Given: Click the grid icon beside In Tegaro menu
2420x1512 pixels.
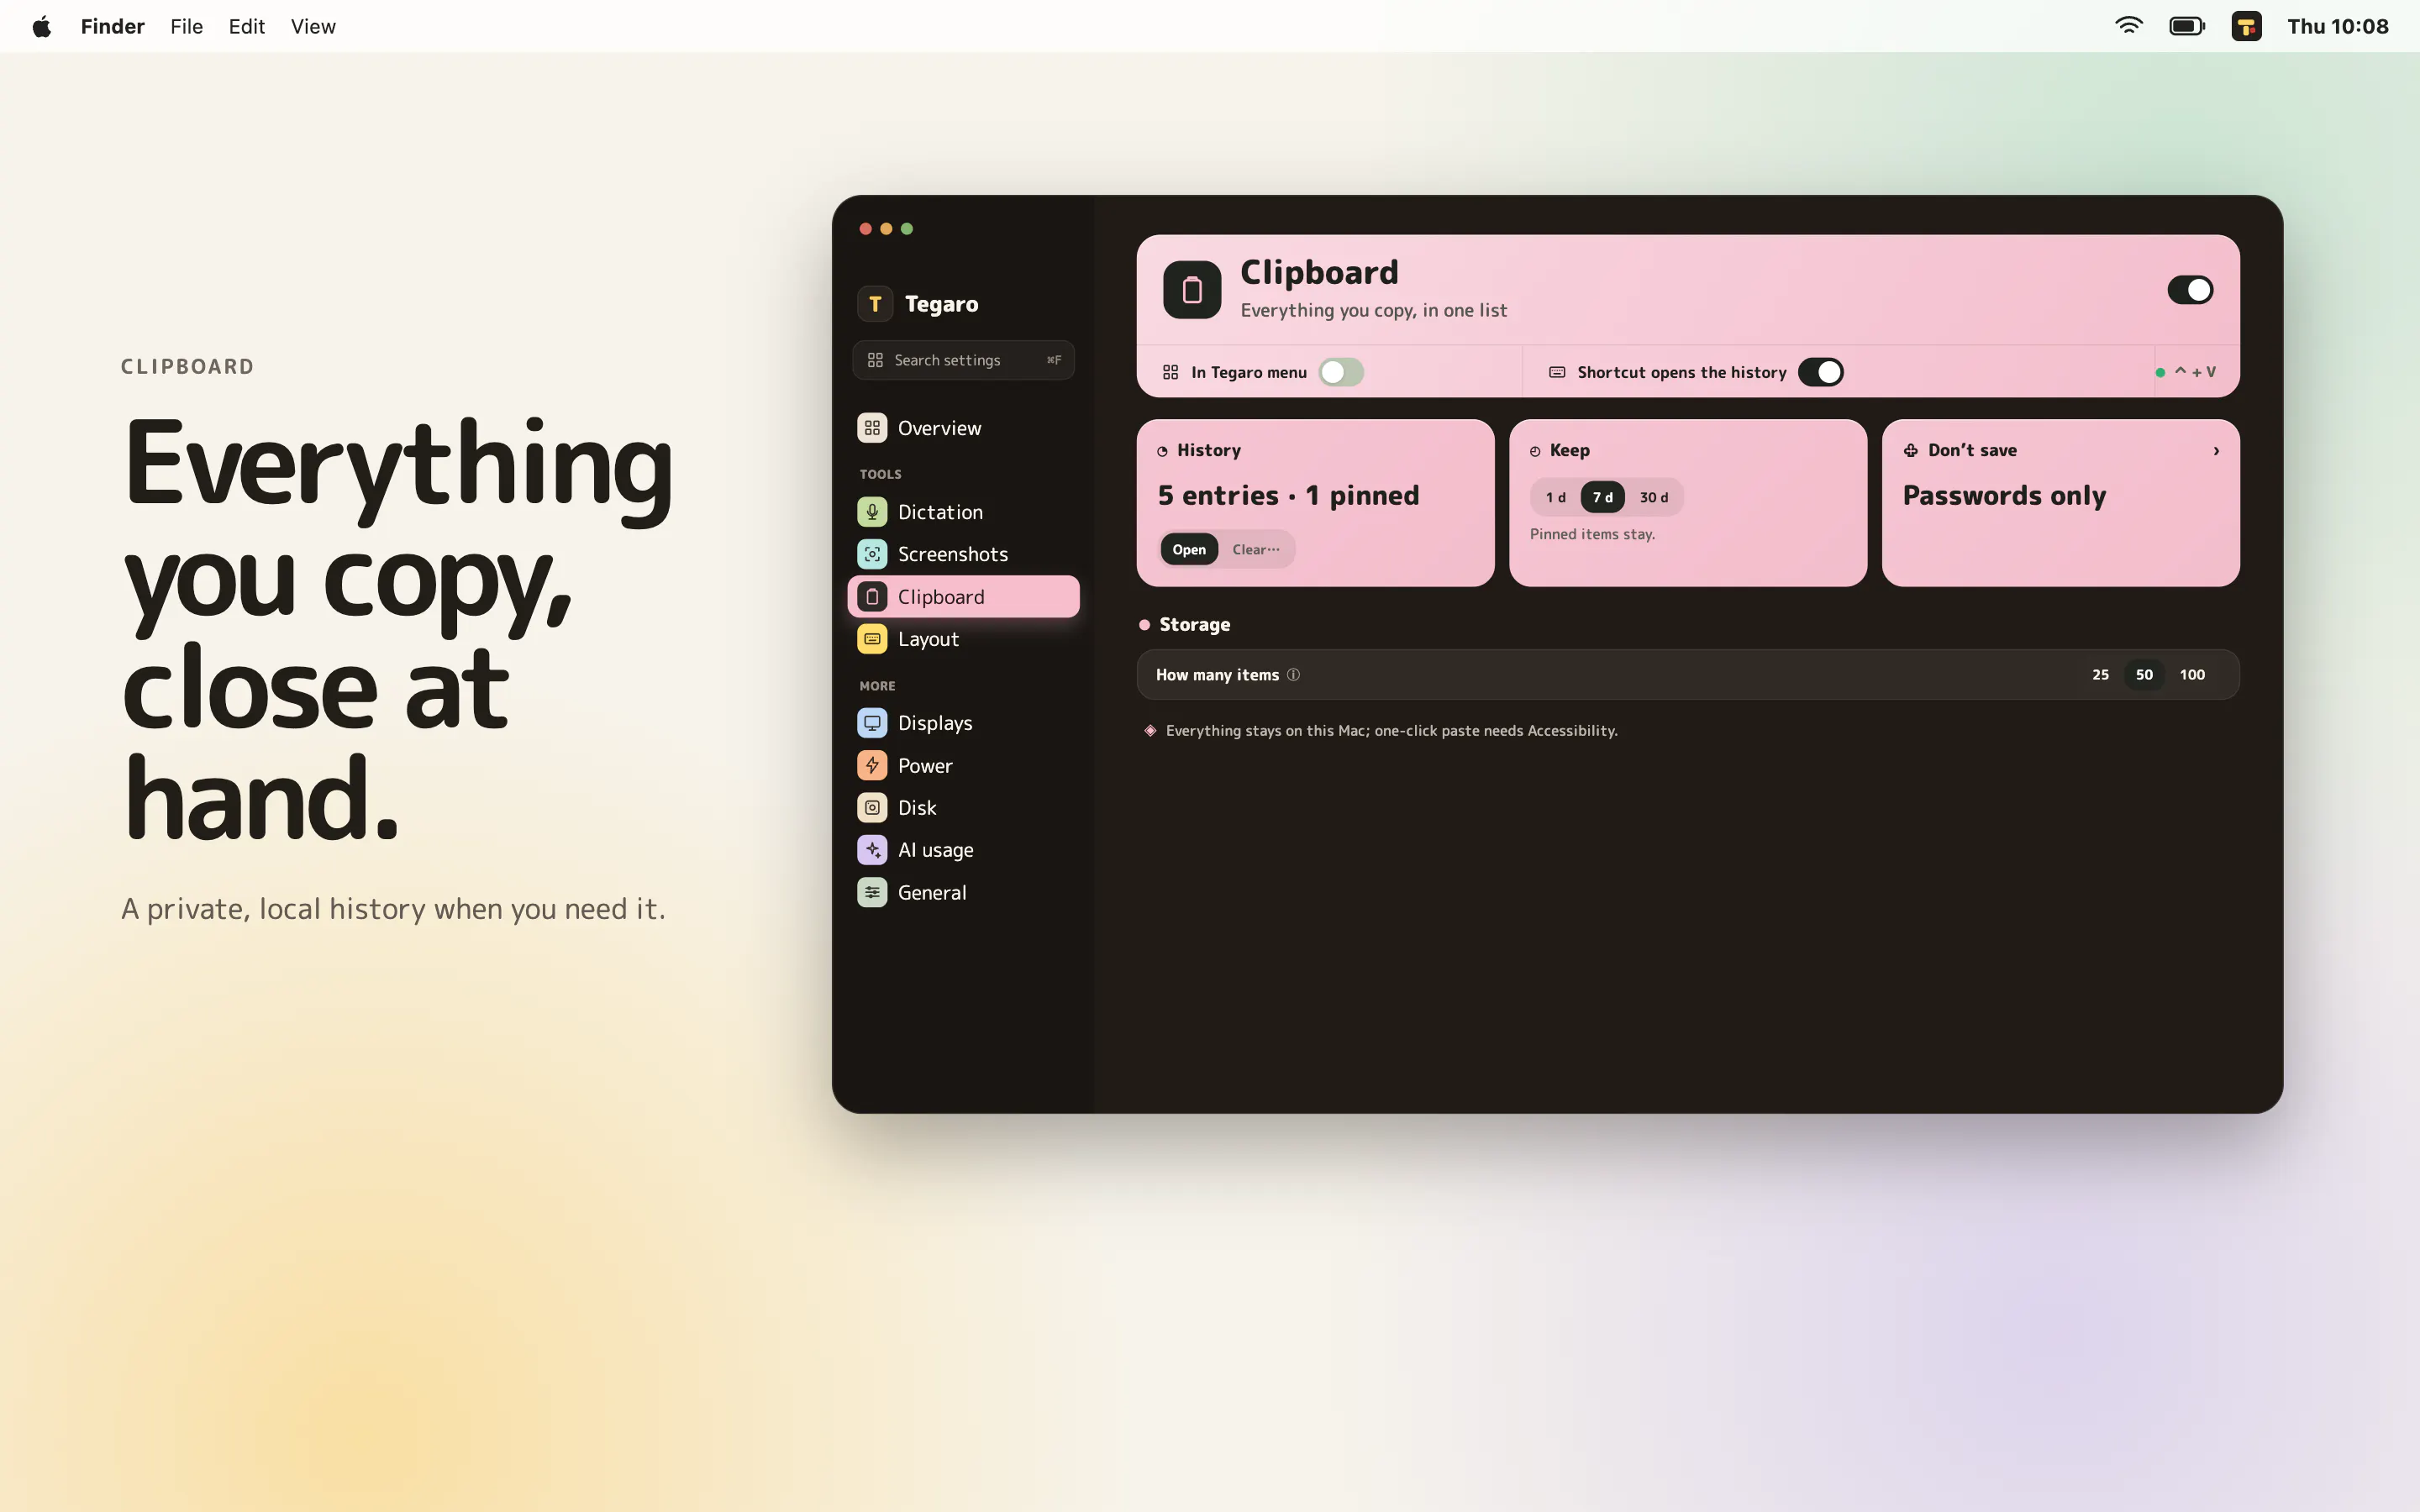Looking at the screenshot, I should (1170, 372).
